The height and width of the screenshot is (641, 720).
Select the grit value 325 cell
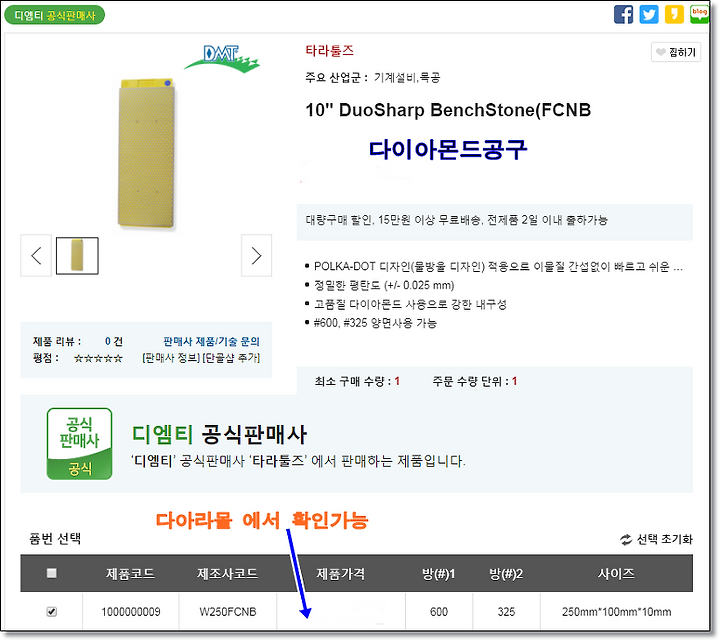tap(506, 612)
